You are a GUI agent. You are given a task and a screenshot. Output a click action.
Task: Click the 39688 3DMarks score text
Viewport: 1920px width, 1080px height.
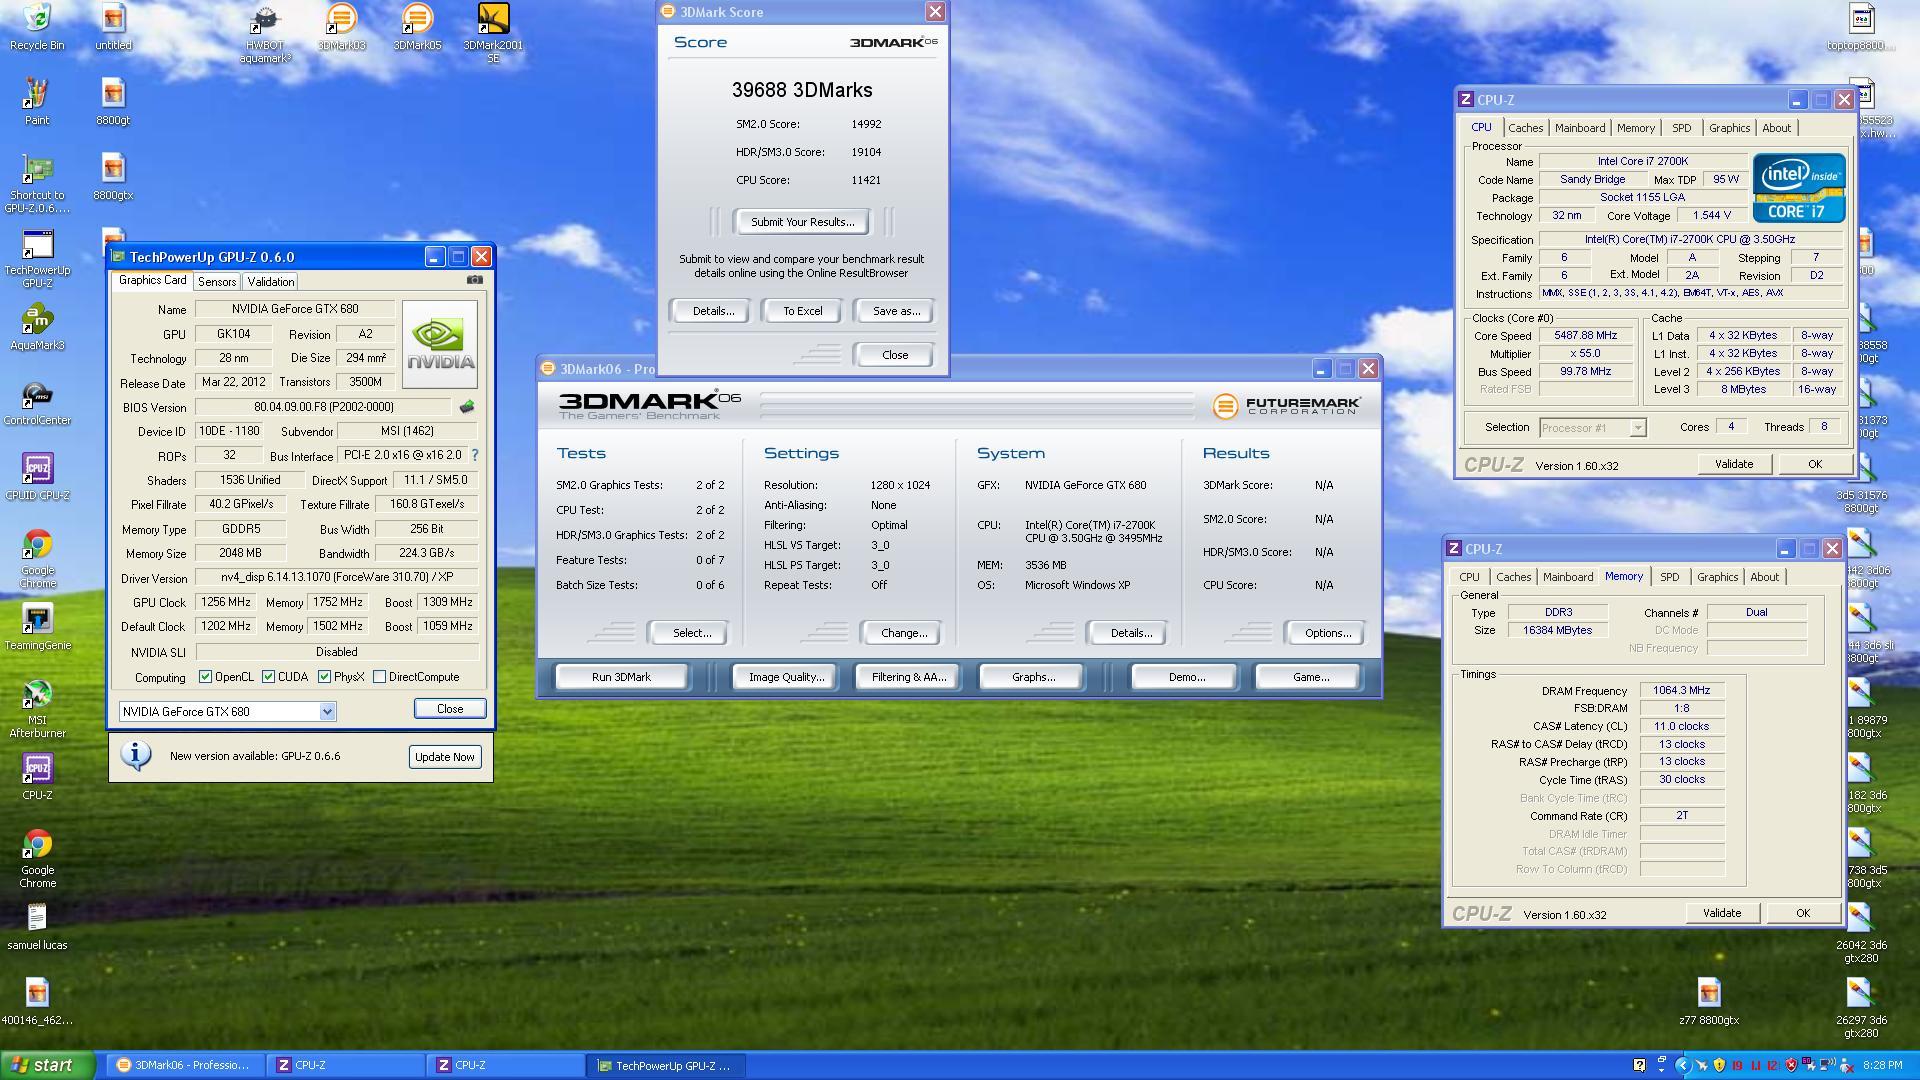[802, 90]
